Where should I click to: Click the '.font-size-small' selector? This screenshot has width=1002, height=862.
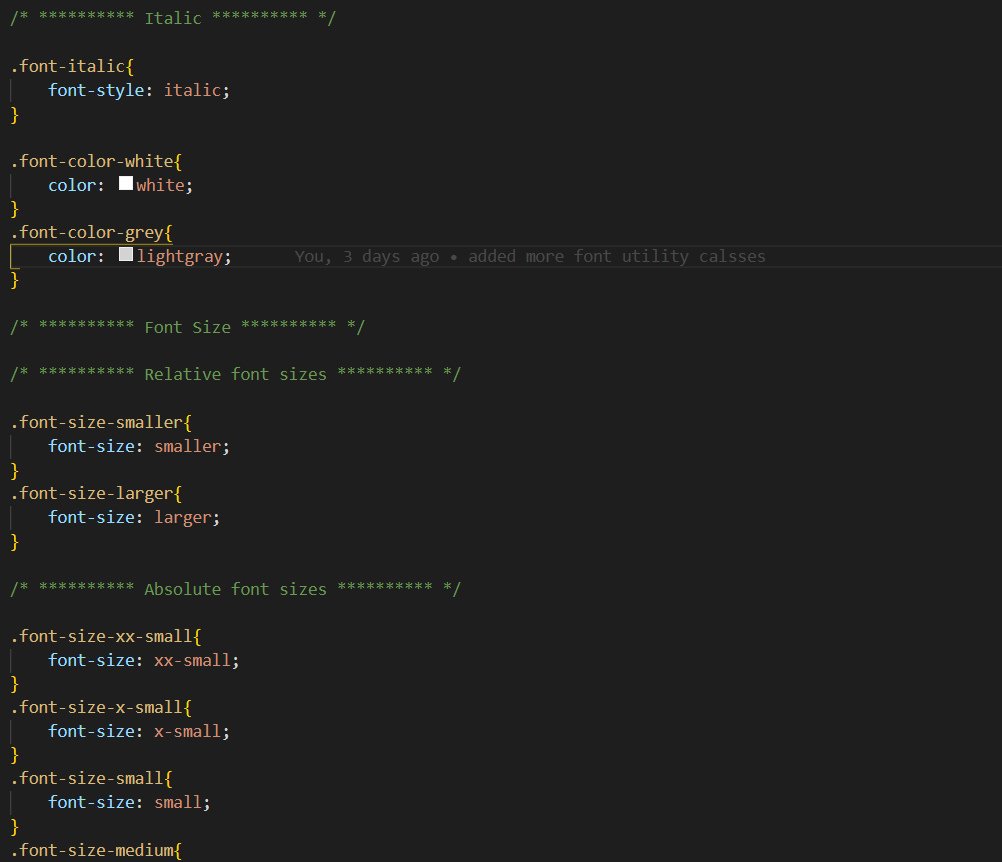tap(87, 778)
